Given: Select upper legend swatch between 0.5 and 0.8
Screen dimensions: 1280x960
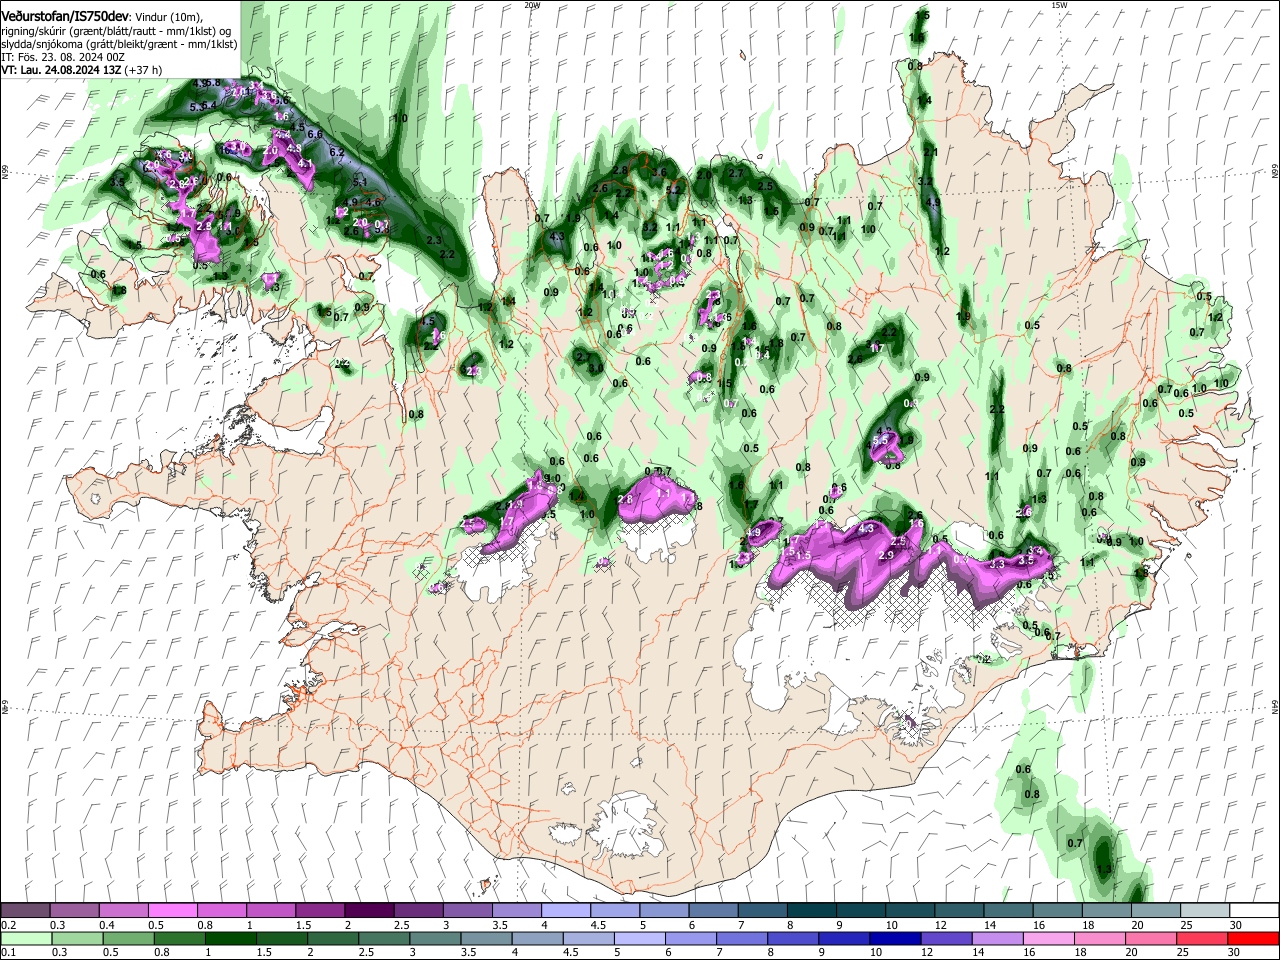Looking at the screenshot, I should pyautogui.click(x=172, y=911).
